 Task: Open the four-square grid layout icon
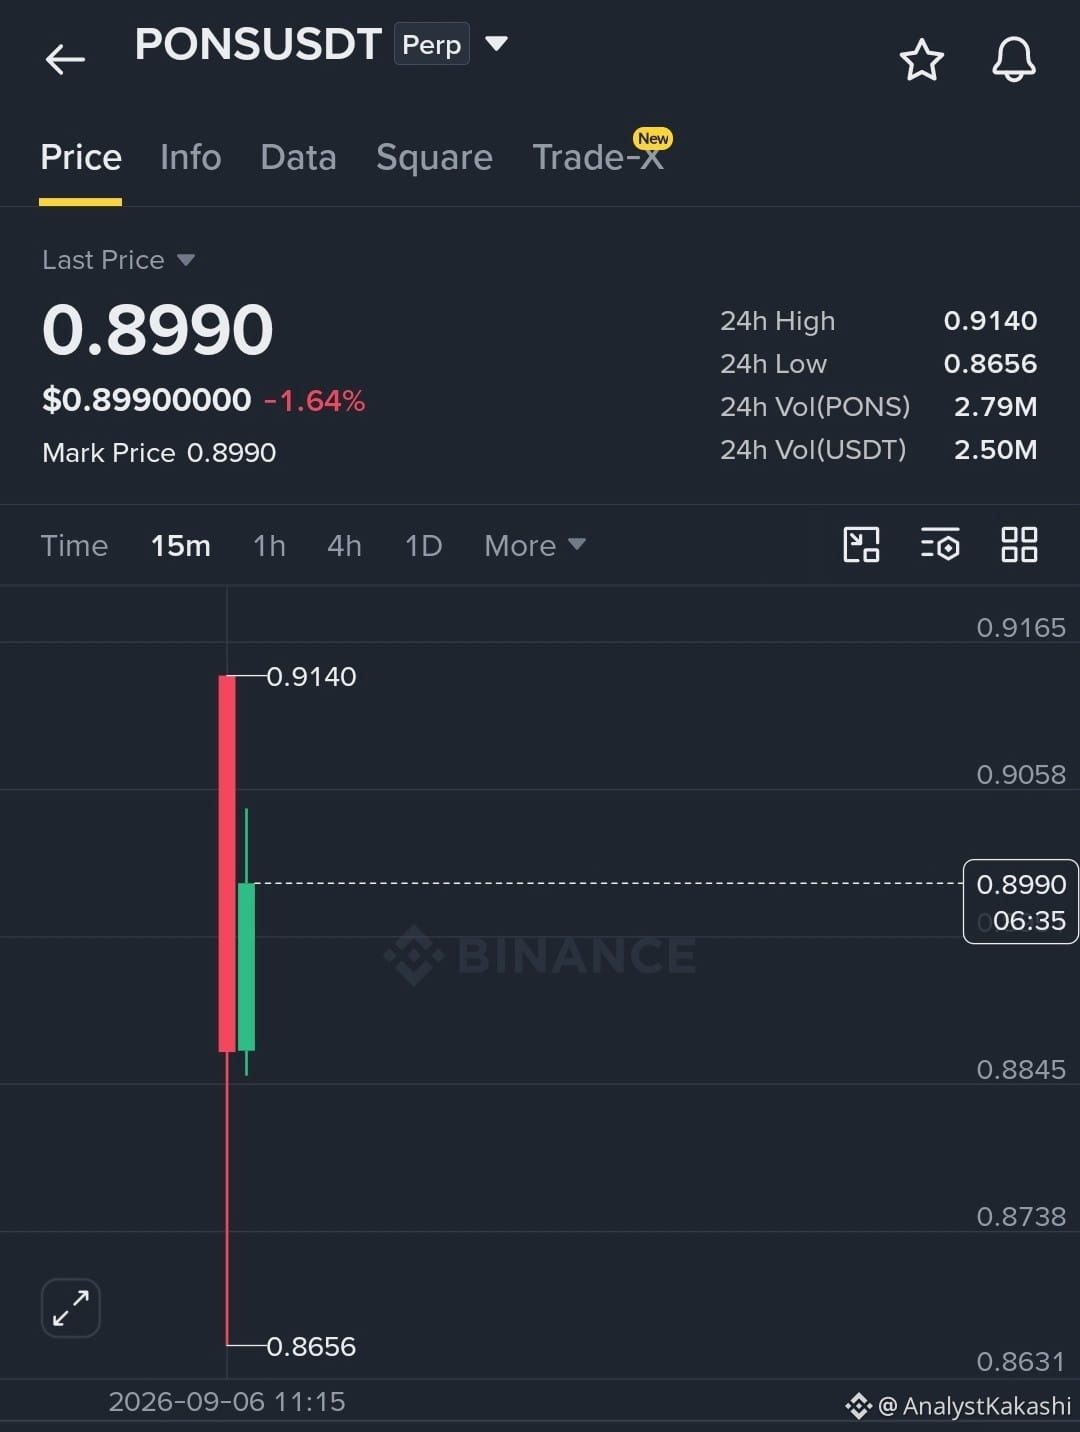1019,545
